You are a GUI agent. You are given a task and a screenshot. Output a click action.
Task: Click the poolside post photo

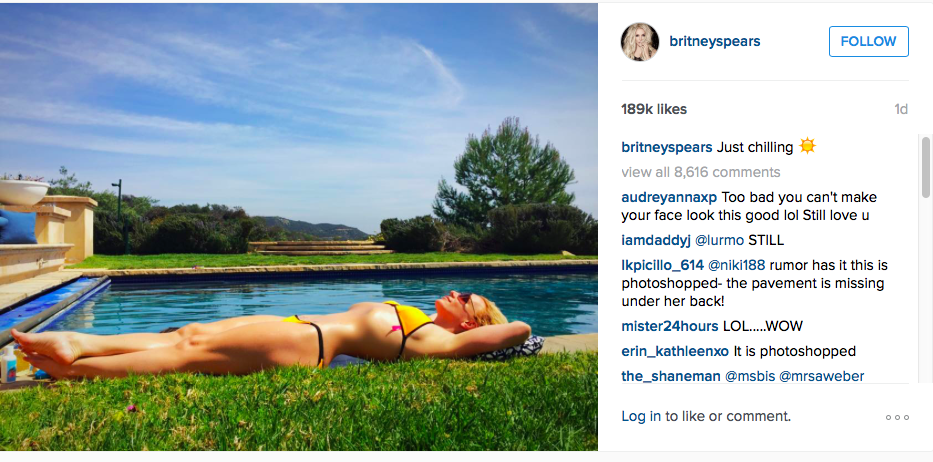click(x=299, y=227)
